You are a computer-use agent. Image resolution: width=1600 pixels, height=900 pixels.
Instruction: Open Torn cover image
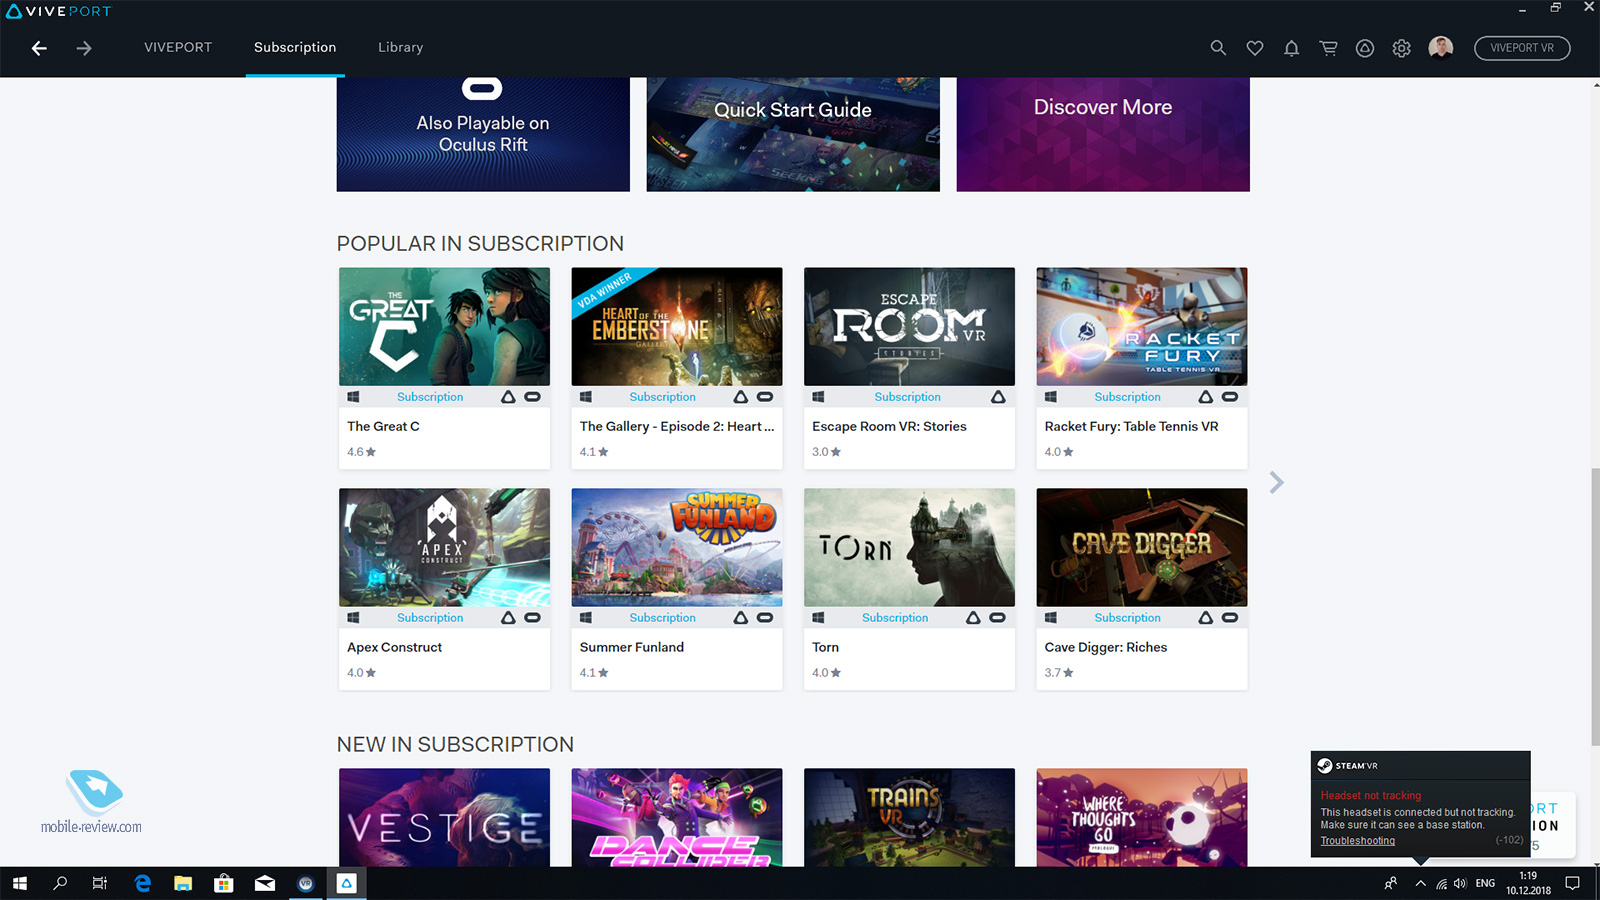pos(909,547)
